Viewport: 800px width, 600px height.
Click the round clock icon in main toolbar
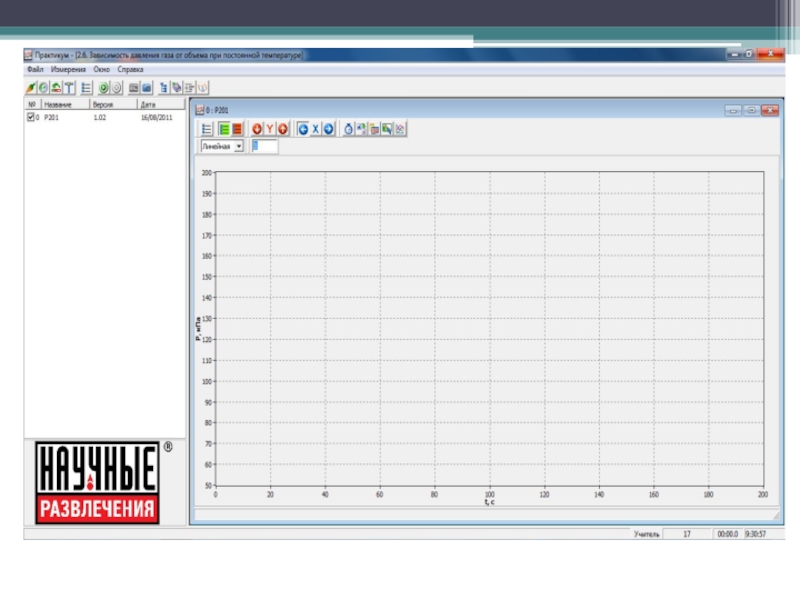(x=43, y=88)
